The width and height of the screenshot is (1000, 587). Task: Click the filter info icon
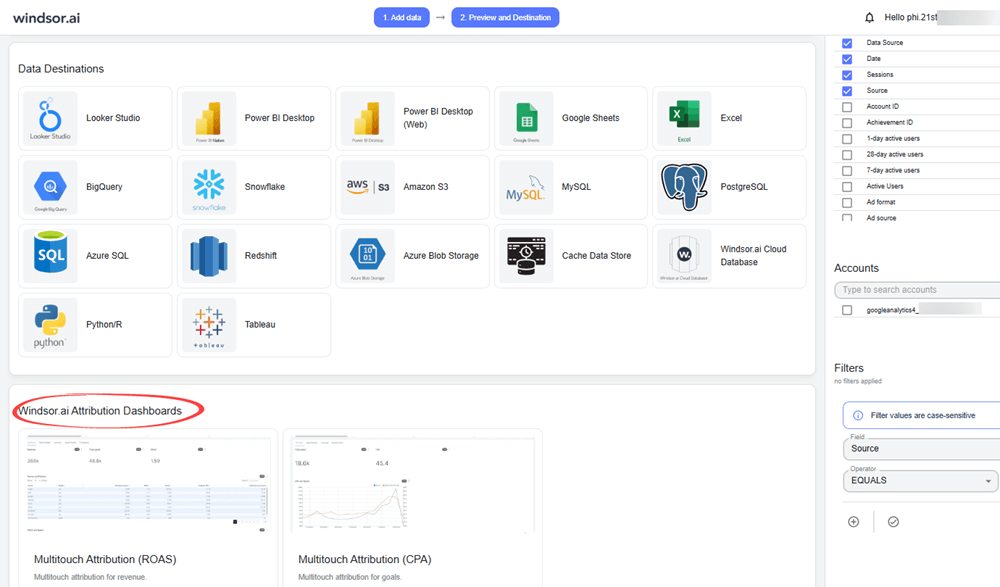point(858,415)
